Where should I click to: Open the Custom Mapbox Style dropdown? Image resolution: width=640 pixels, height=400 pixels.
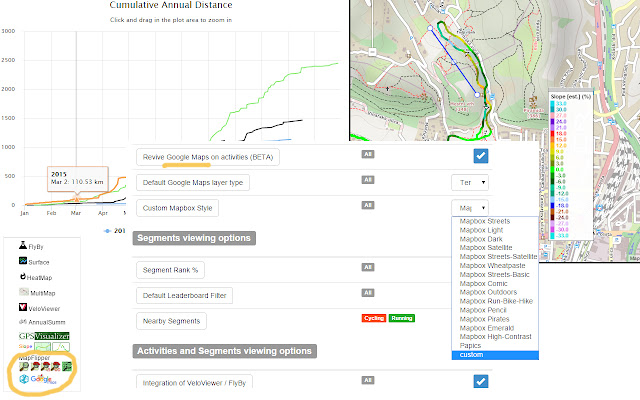(x=471, y=208)
